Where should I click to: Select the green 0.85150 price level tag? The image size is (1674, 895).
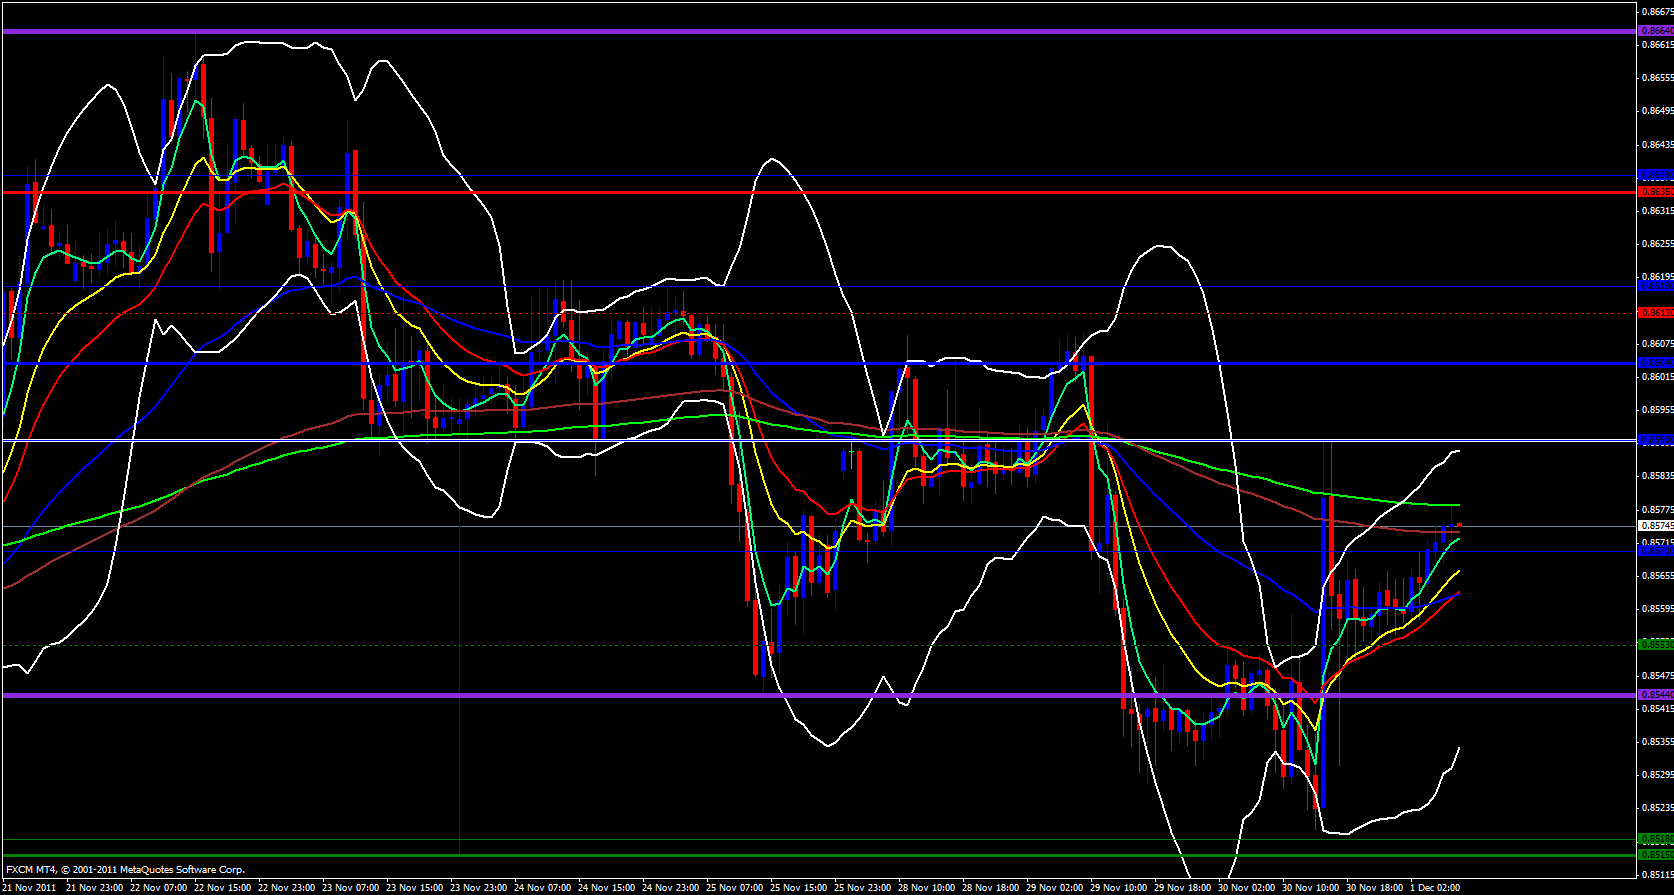[1655, 855]
